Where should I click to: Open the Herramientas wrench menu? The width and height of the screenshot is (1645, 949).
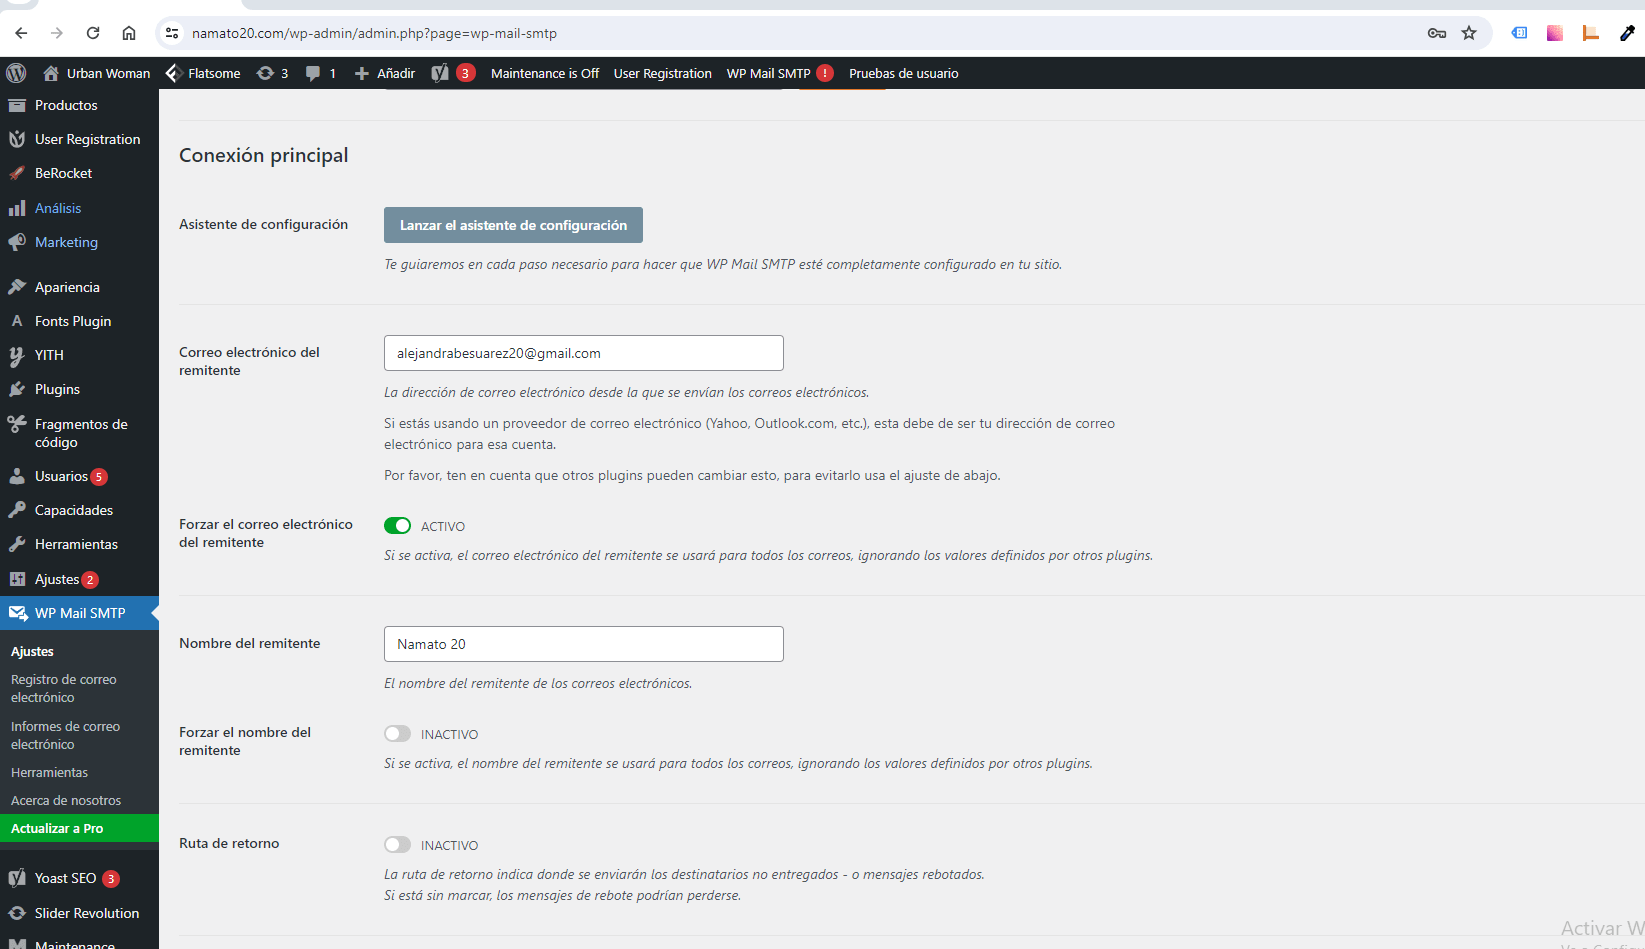[79, 544]
